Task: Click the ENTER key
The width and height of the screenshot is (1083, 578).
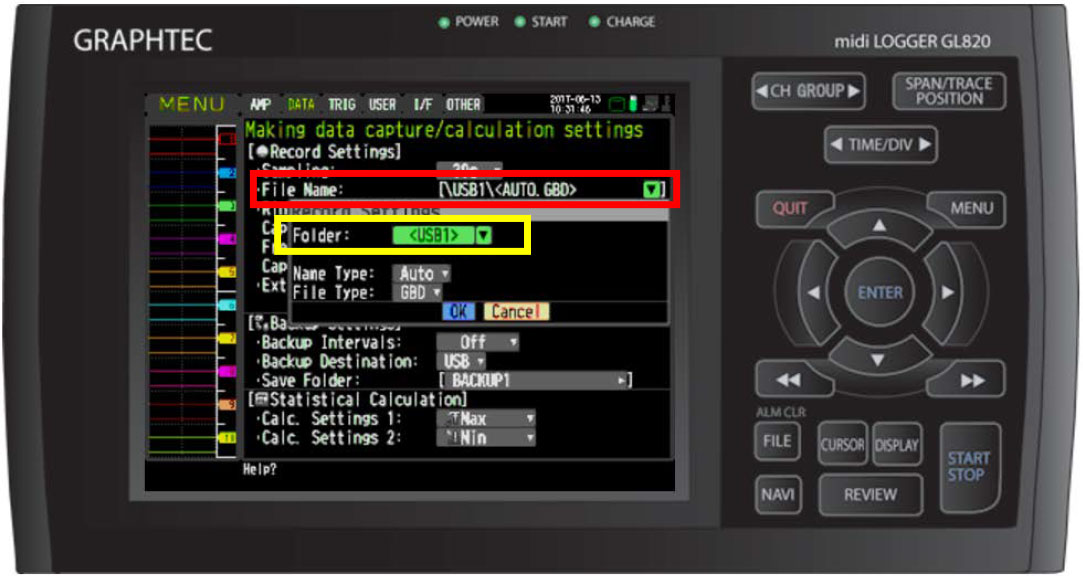Action: pos(880,293)
